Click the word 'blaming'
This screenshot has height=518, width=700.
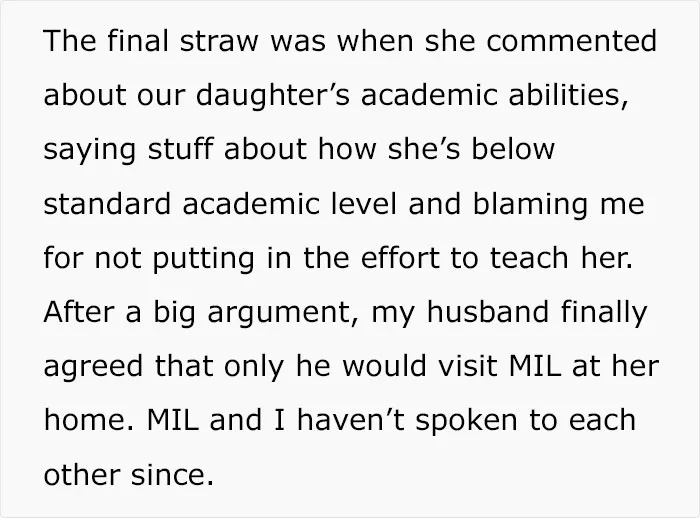tap(530, 205)
